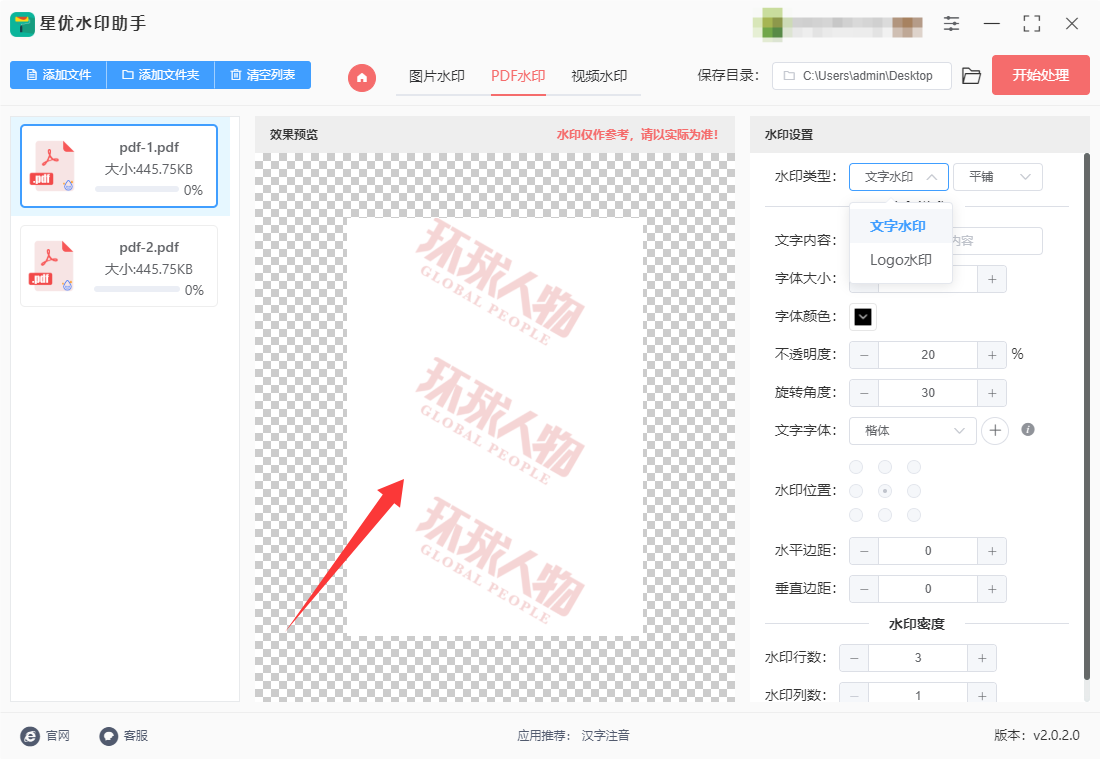
Task: Click 官网 link text
Action: (58, 735)
